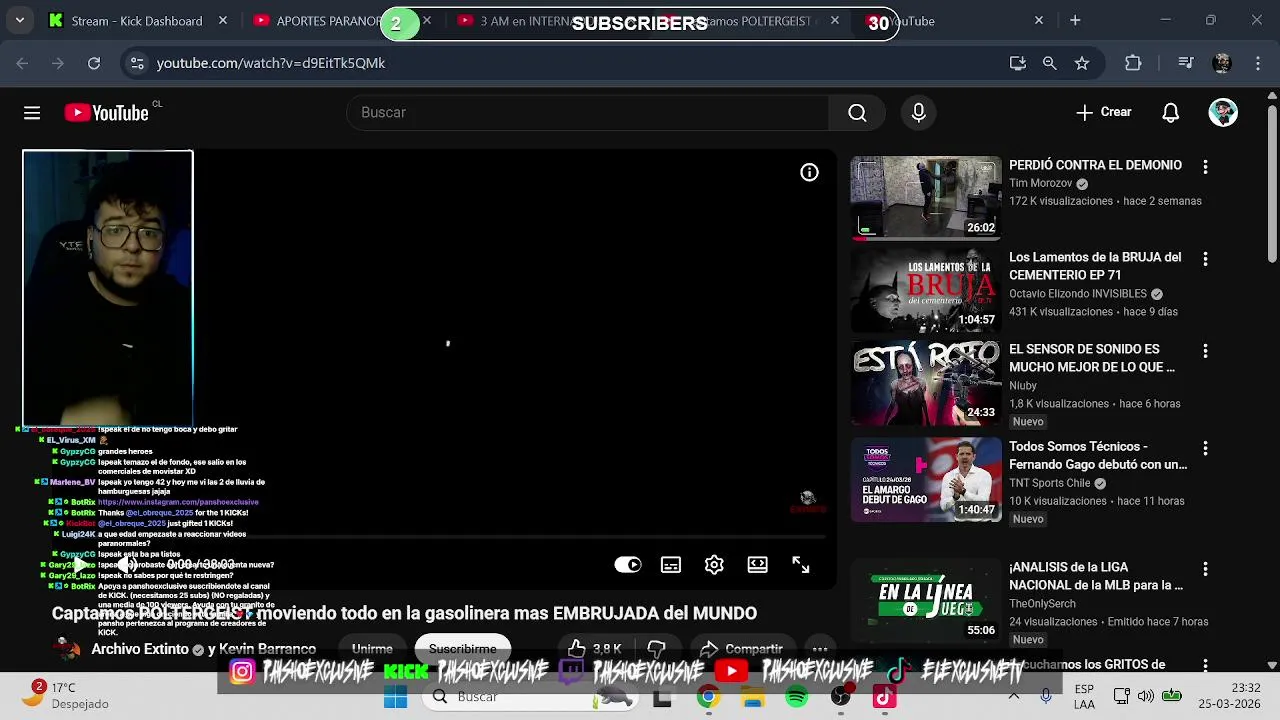Open options for BRUJA del CEMENTERIO video
Viewport: 1280px width, 720px height.
click(x=1205, y=259)
